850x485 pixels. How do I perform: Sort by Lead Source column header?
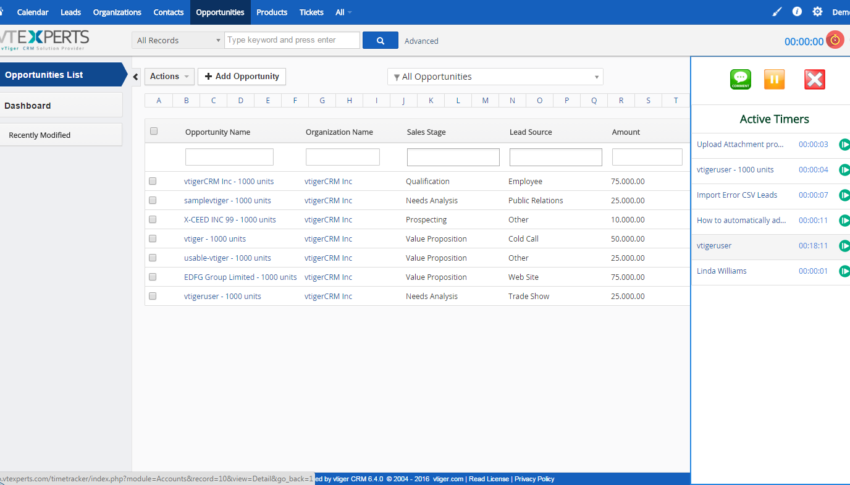531,132
